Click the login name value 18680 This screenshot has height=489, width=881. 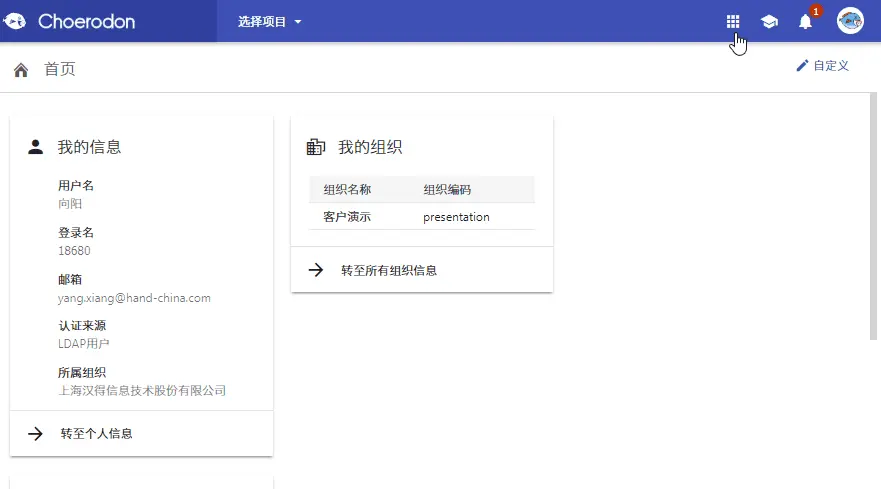tap(74, 251)
